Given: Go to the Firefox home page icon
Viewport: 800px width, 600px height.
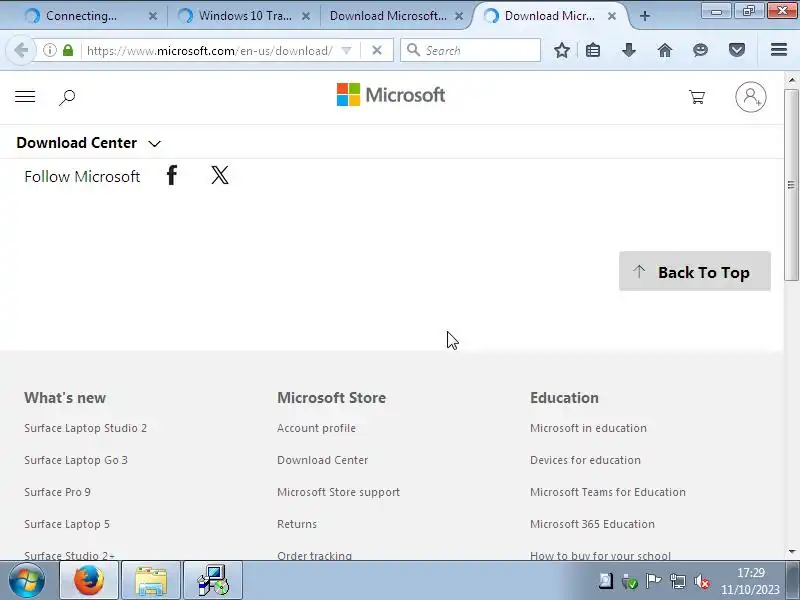Looking at the screenshot, I should (x=664, y=50).
